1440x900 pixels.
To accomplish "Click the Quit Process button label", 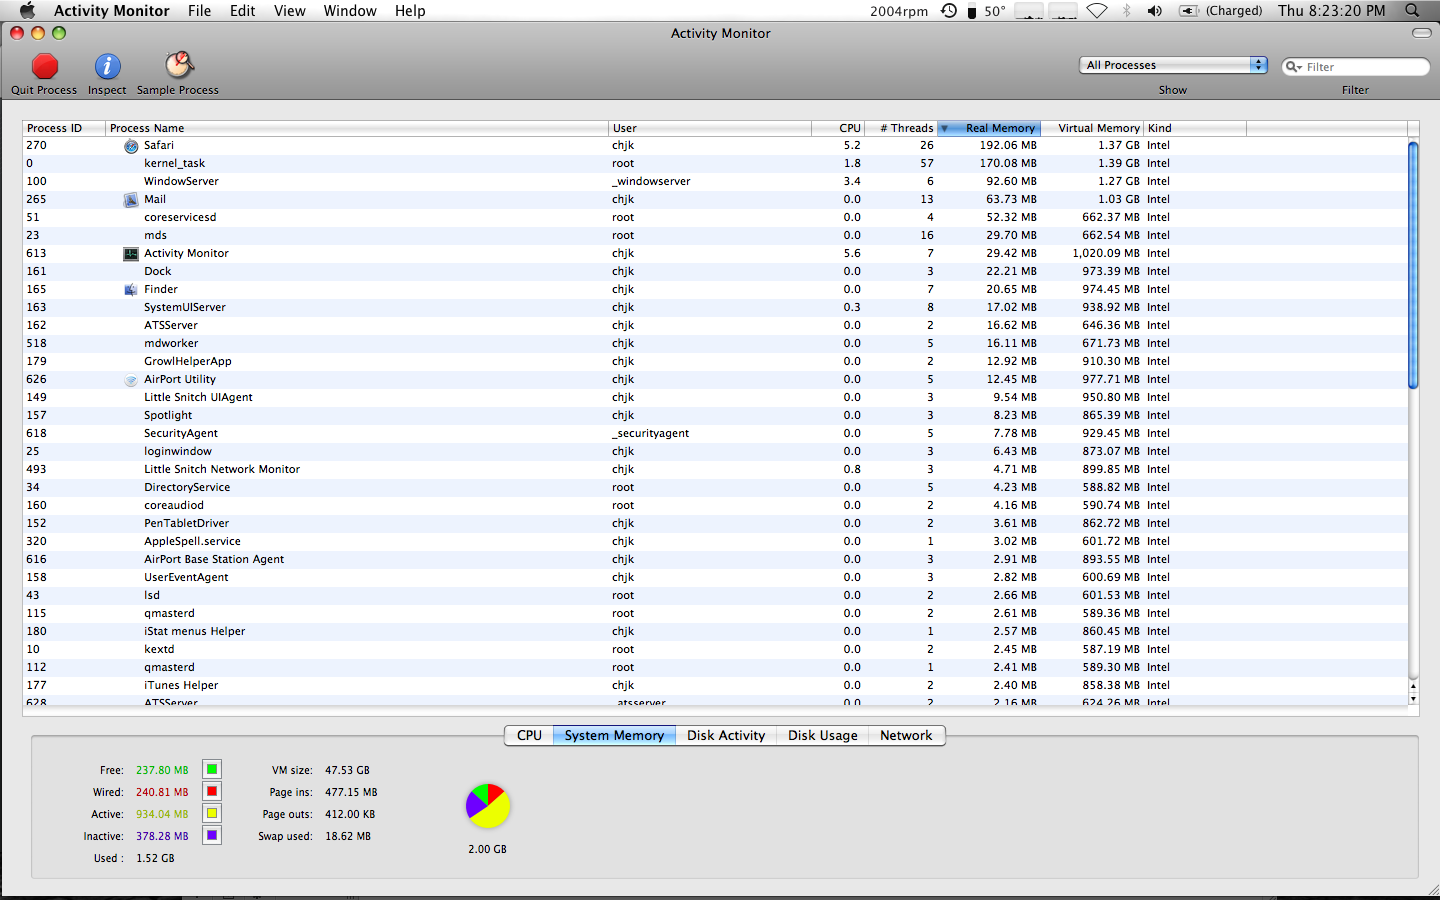I will 44,90.
